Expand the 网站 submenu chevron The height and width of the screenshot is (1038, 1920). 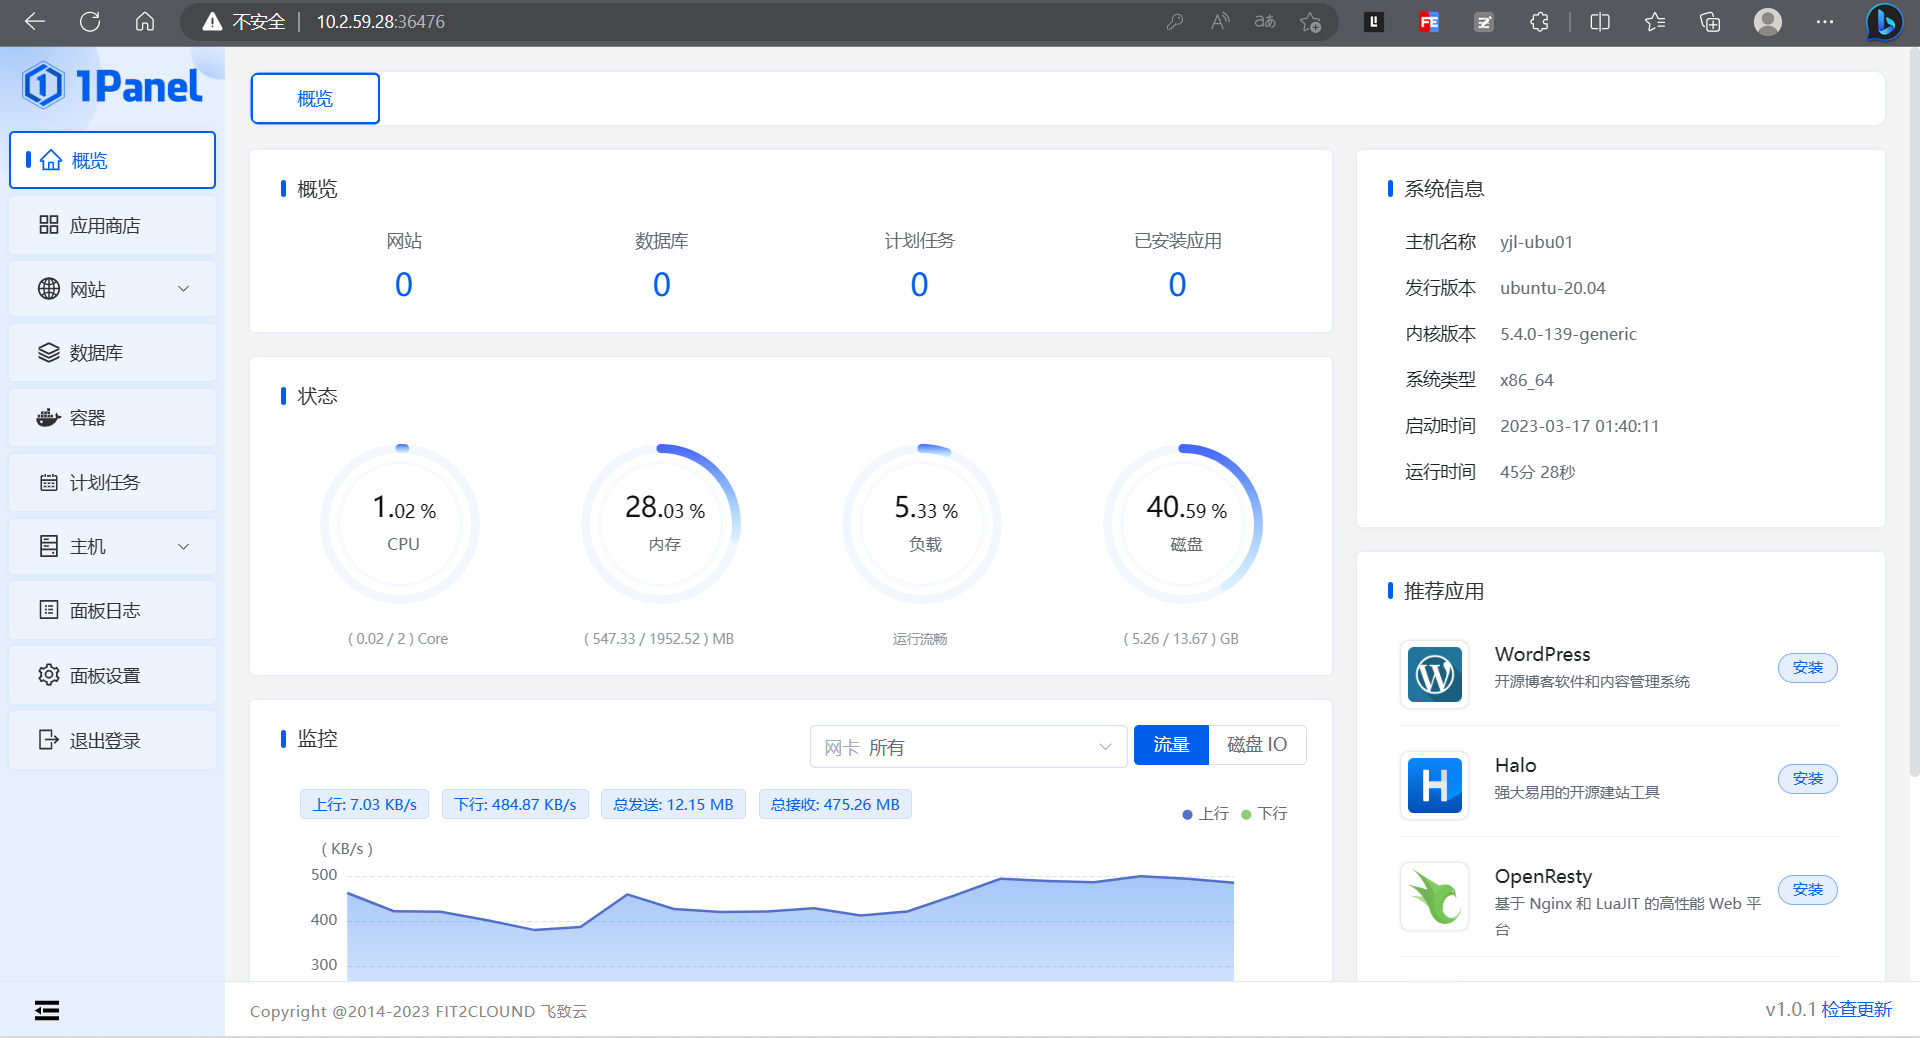coord(183,289)
